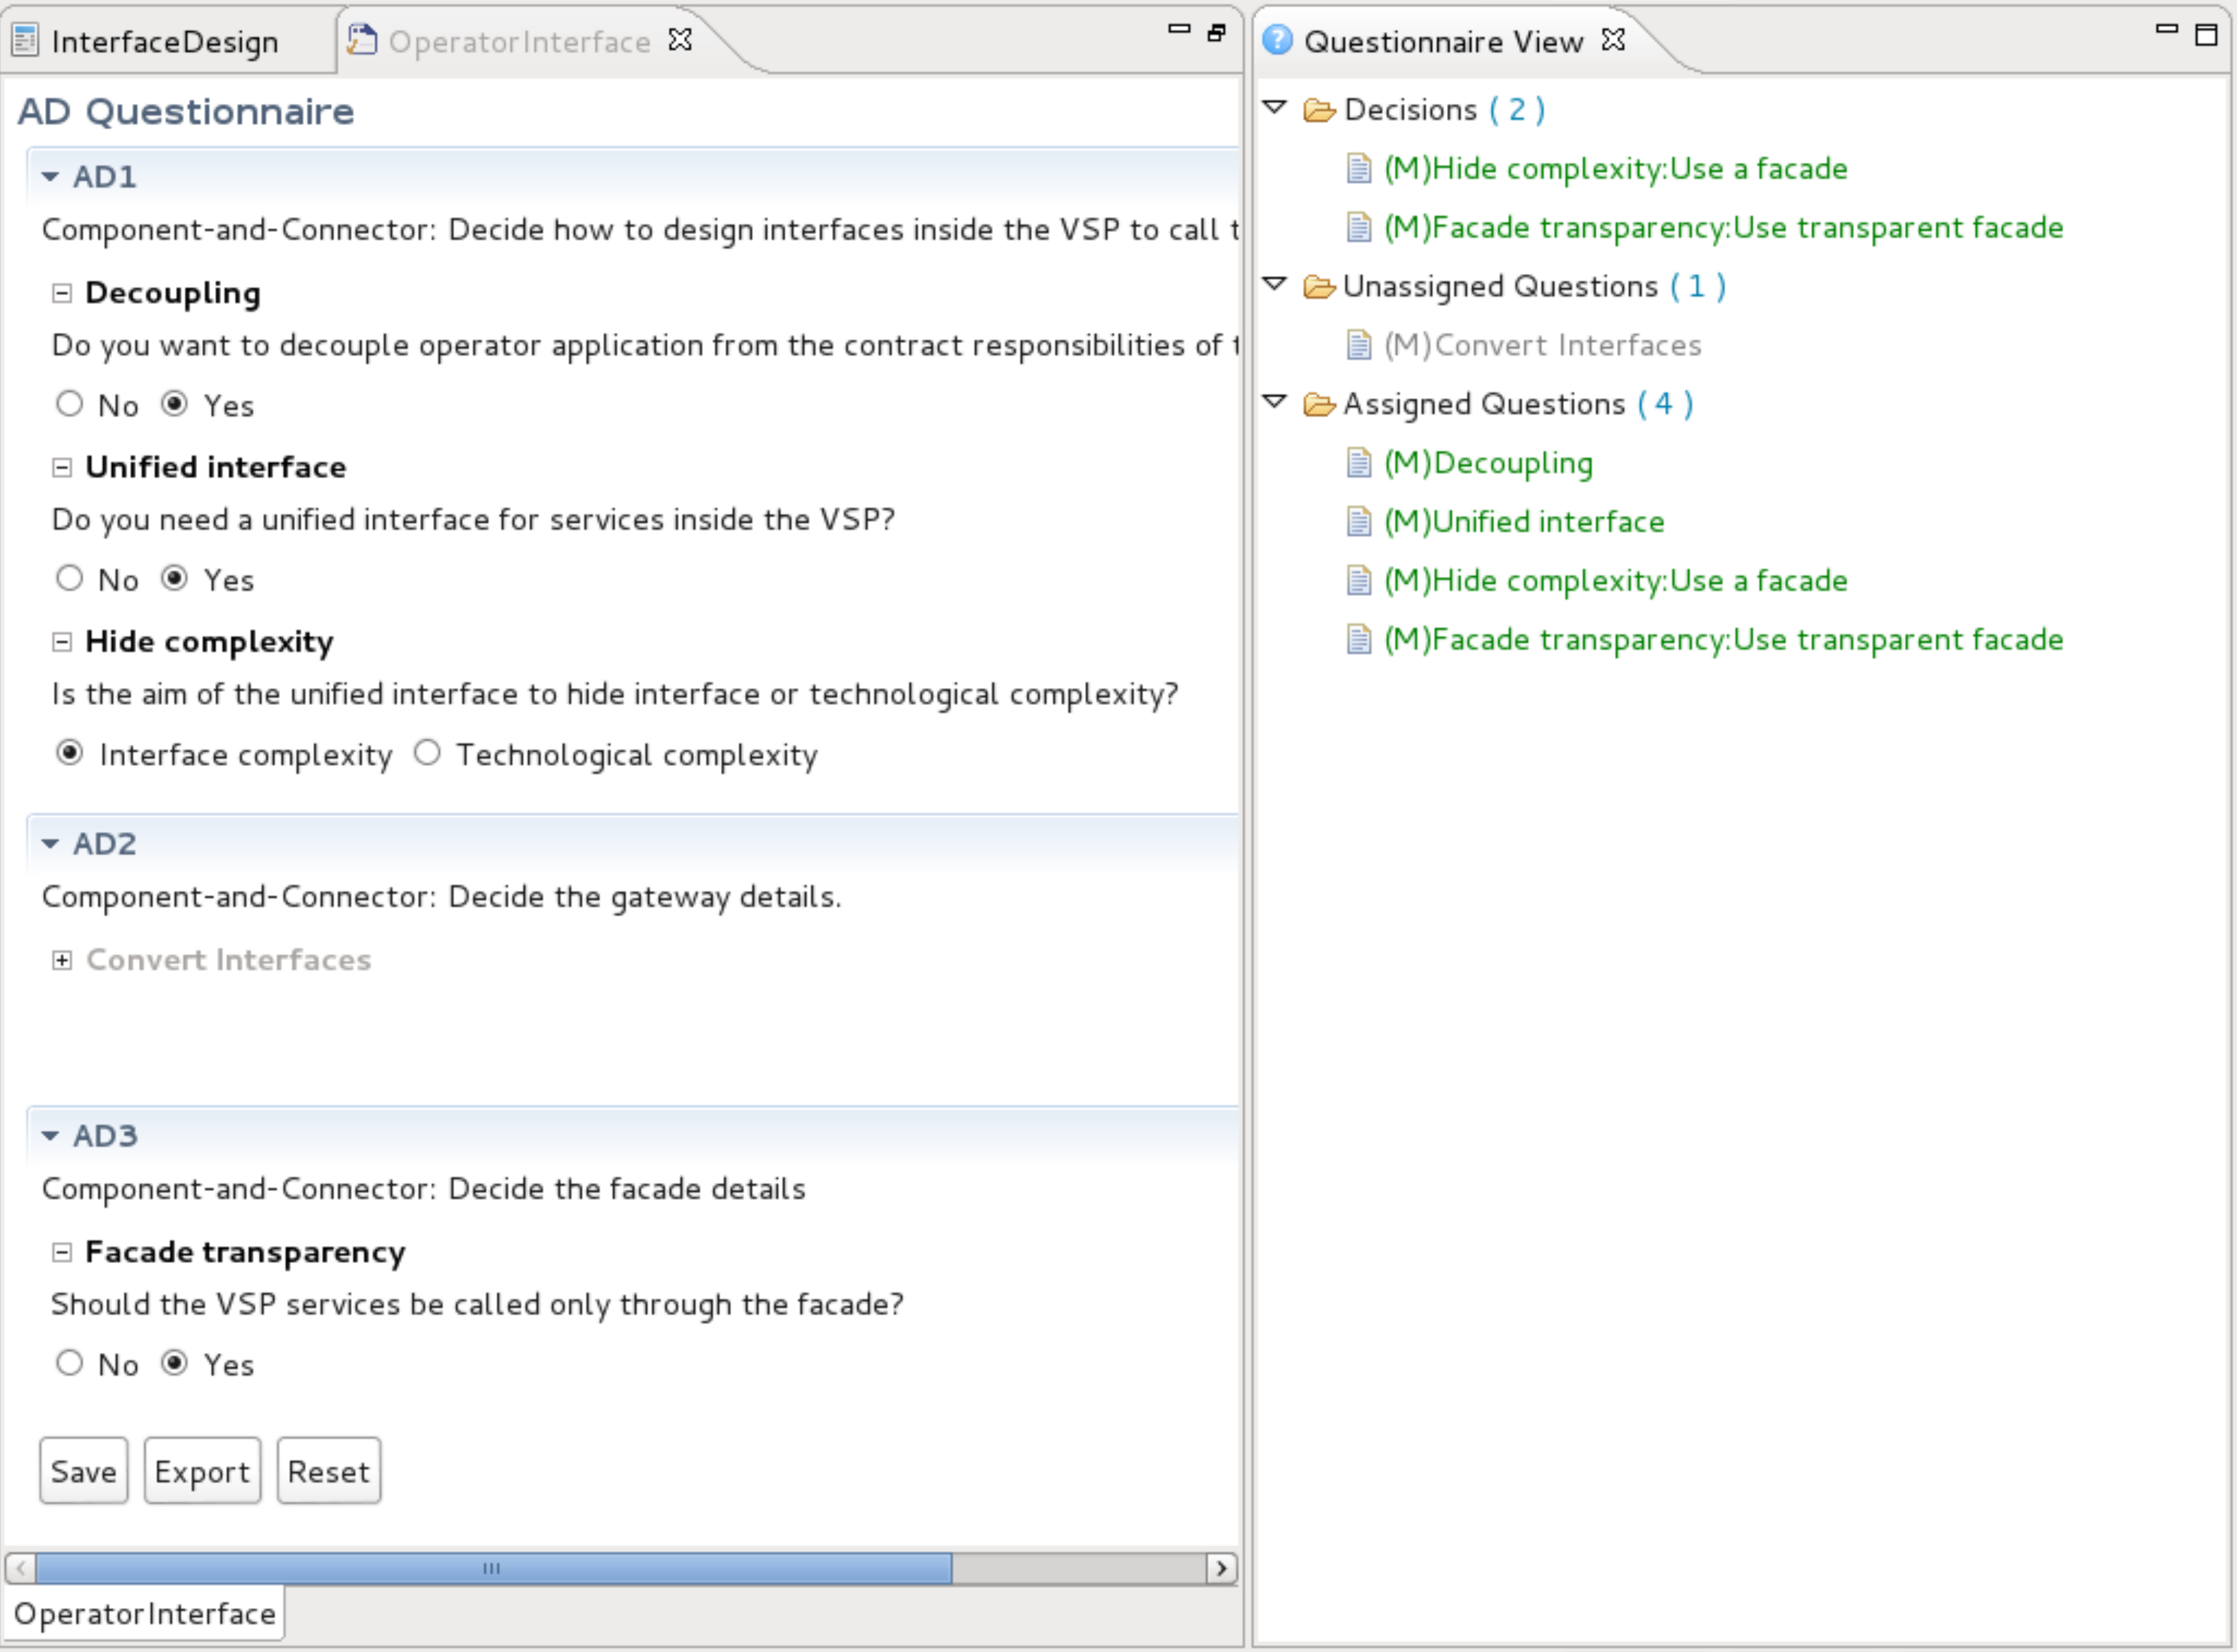Select (M)Hide complexity:Use a facade under Decisions
Image resolution: width=2237 pixels, height=1652 pixels.
point(1615,168)
